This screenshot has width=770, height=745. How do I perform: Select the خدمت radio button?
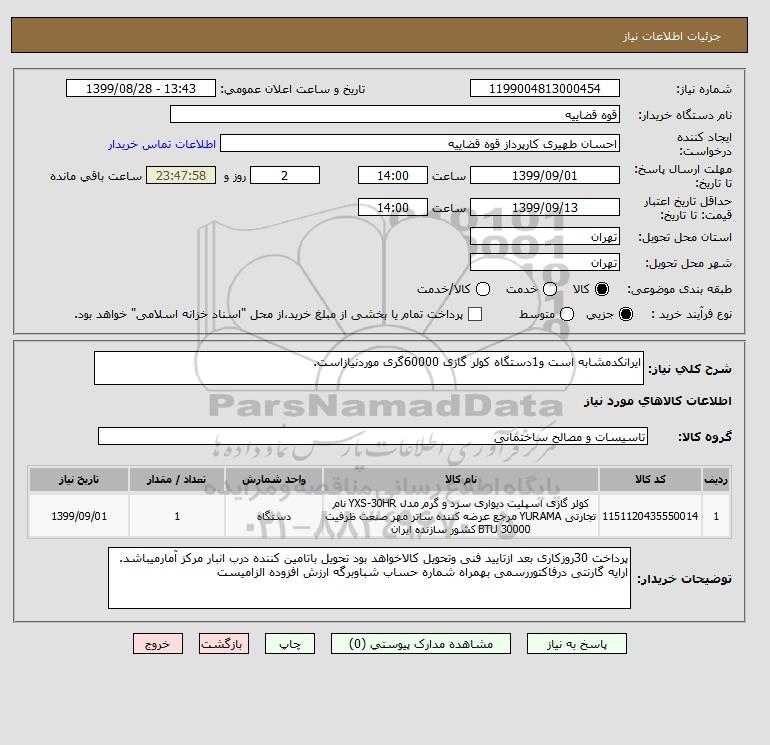point(550,289)
